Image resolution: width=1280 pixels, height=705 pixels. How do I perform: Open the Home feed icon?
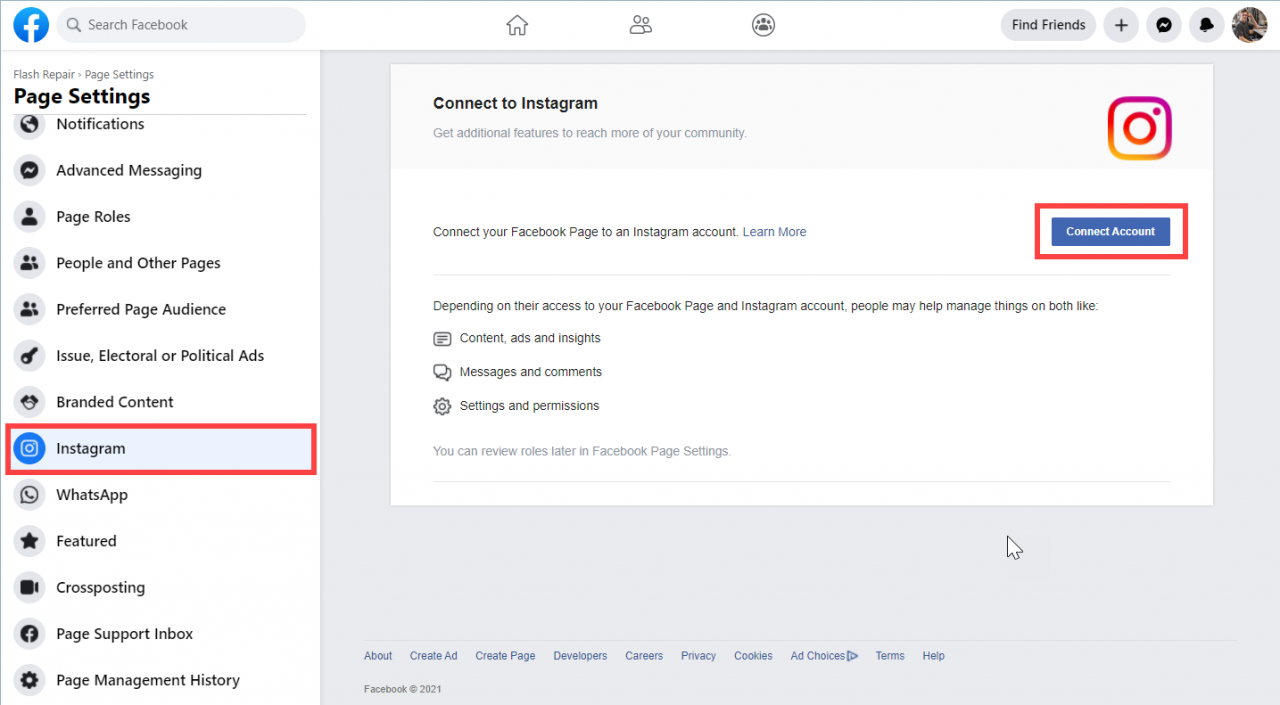pyautogui.click(x=517, y=25)
